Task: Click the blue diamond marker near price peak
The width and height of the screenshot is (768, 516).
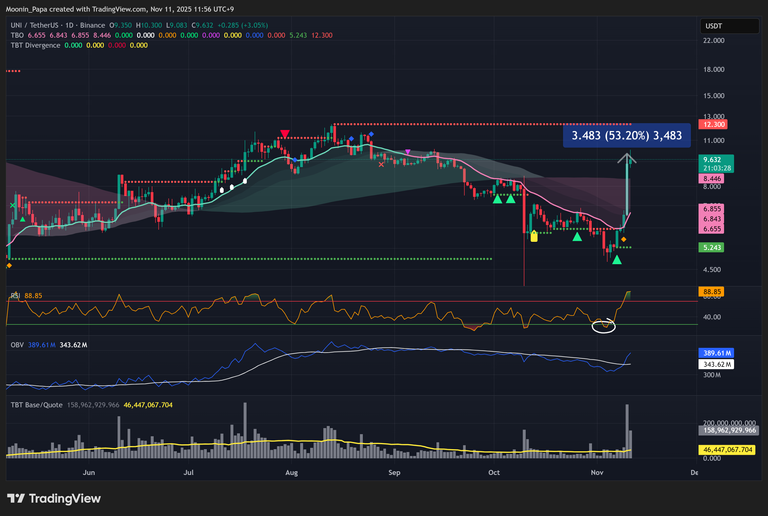Action: coord(371,134)
